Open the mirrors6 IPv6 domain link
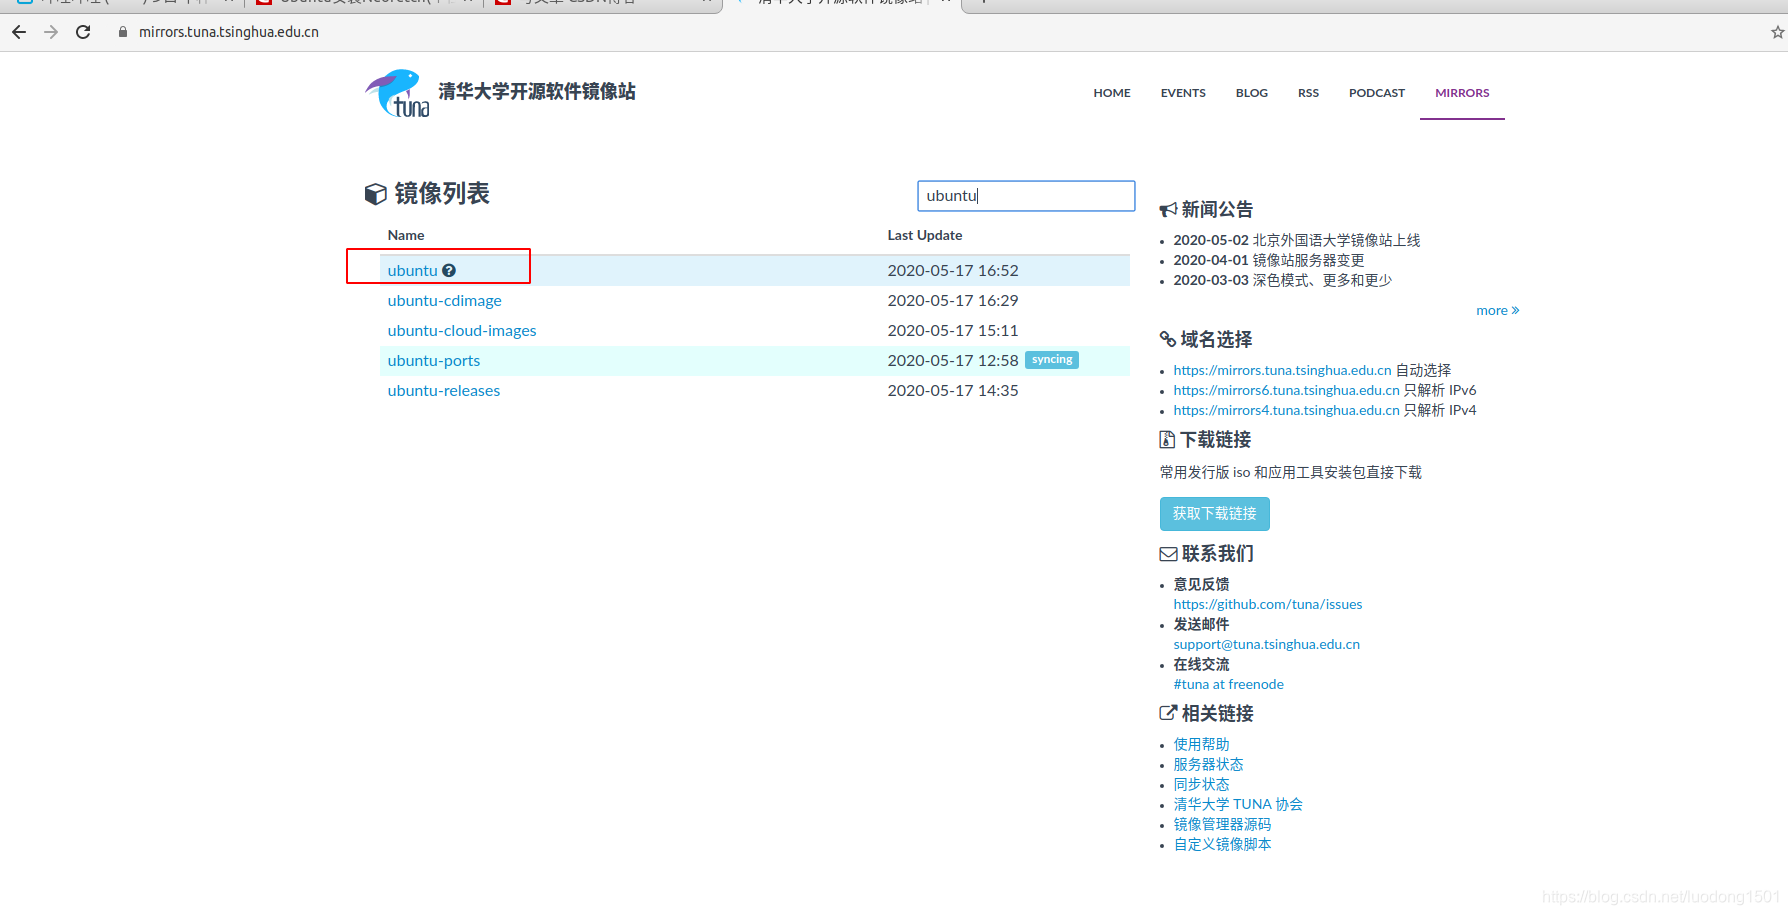The height and width of the screenshot is (915, 1788). click(x=1286, y=390)
